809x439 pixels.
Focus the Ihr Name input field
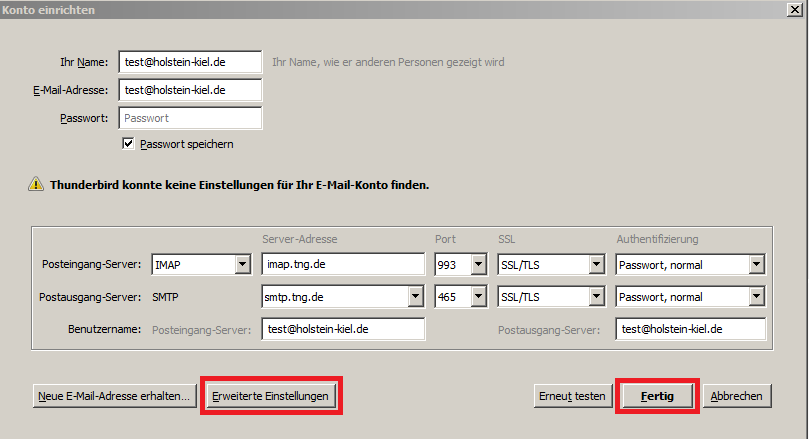(189, 62)
